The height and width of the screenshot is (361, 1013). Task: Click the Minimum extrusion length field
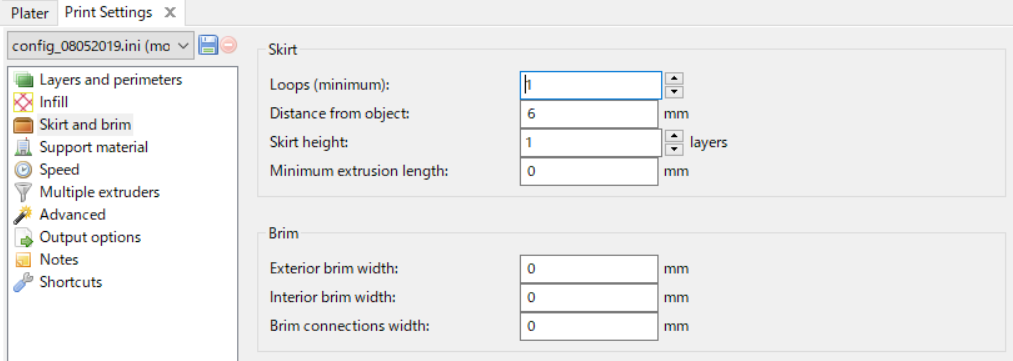point(589,171)
